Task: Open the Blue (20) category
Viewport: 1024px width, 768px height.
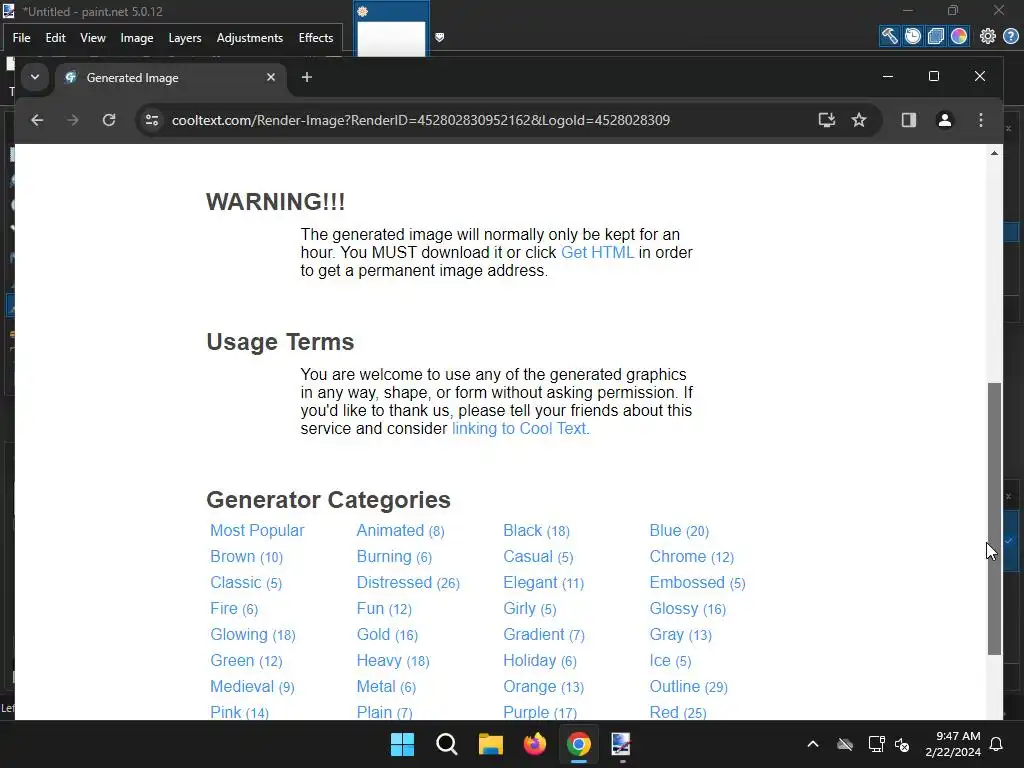Action: pyautogui.click(x=679, y=530)
